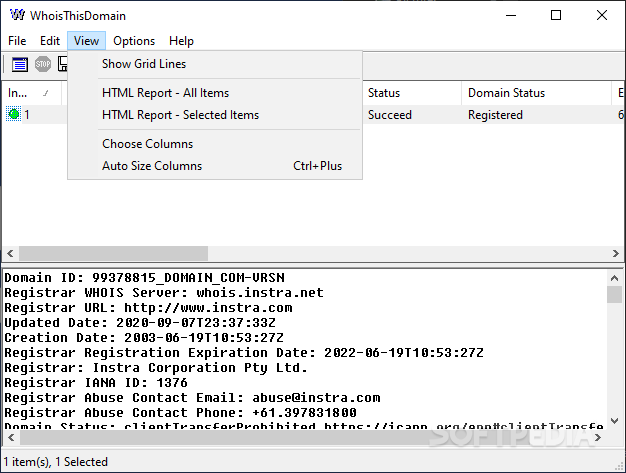The image size is (626, 473).
Task: Click the Registrar Abuse Contact Phone line
Action: (180, 413)
